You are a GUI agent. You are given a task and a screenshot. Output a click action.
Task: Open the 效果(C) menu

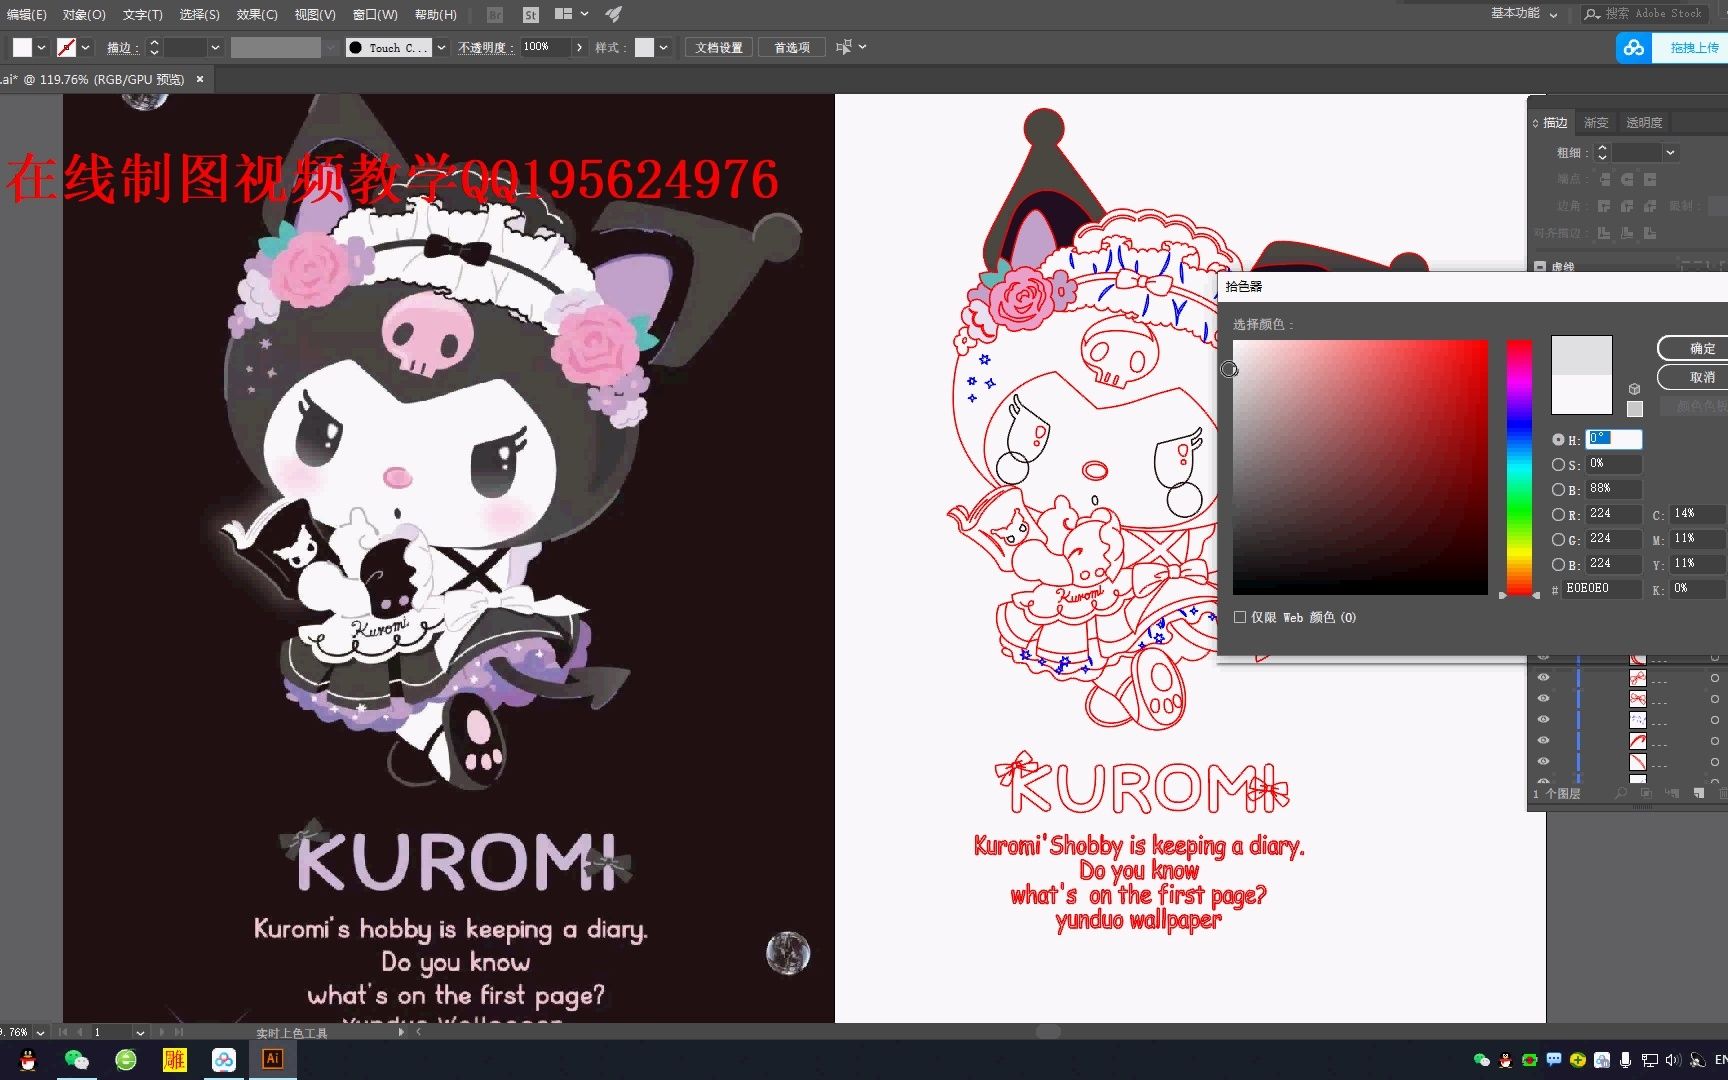click(x=257, y=15)
